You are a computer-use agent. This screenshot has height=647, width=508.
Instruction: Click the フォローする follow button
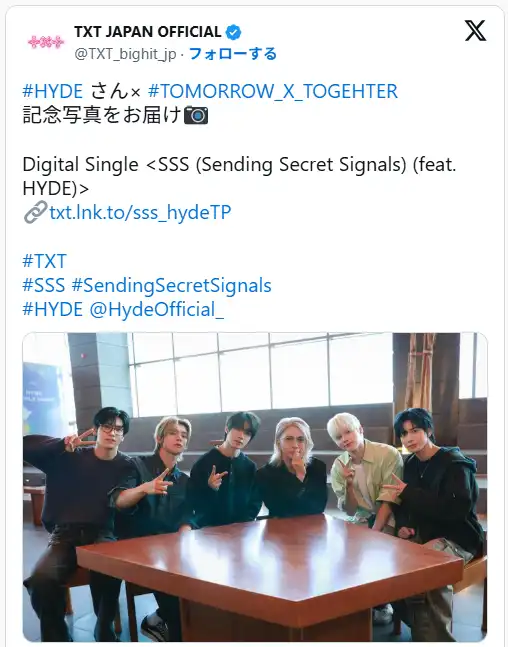tap(233, 54)
